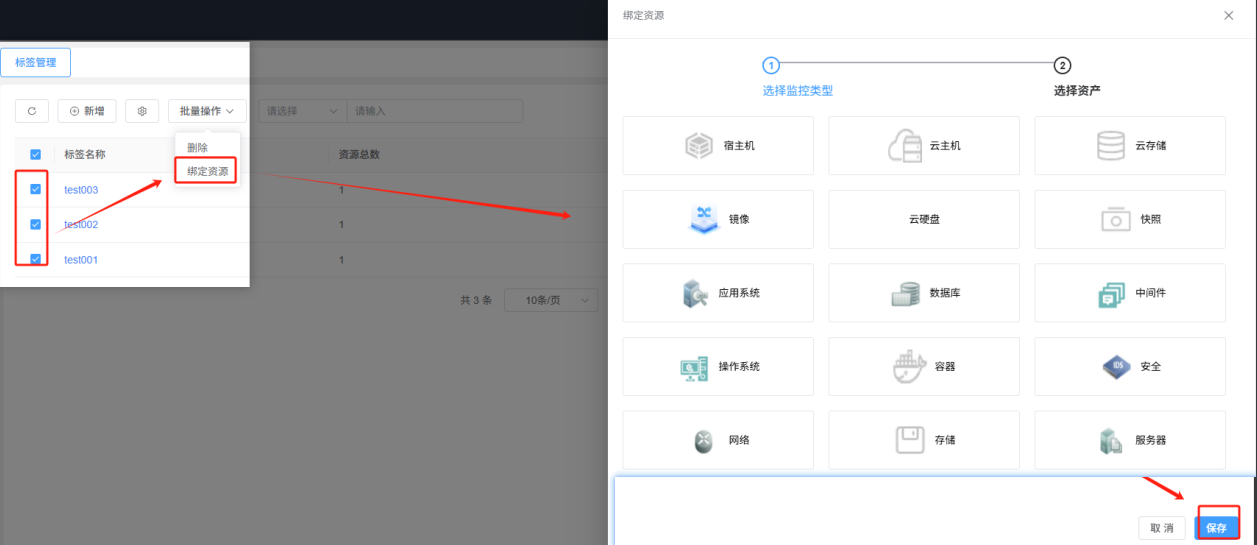Choose the 镜像 image icon
The width and height of the screenshot is (1257, 545).
pos(704,219)
